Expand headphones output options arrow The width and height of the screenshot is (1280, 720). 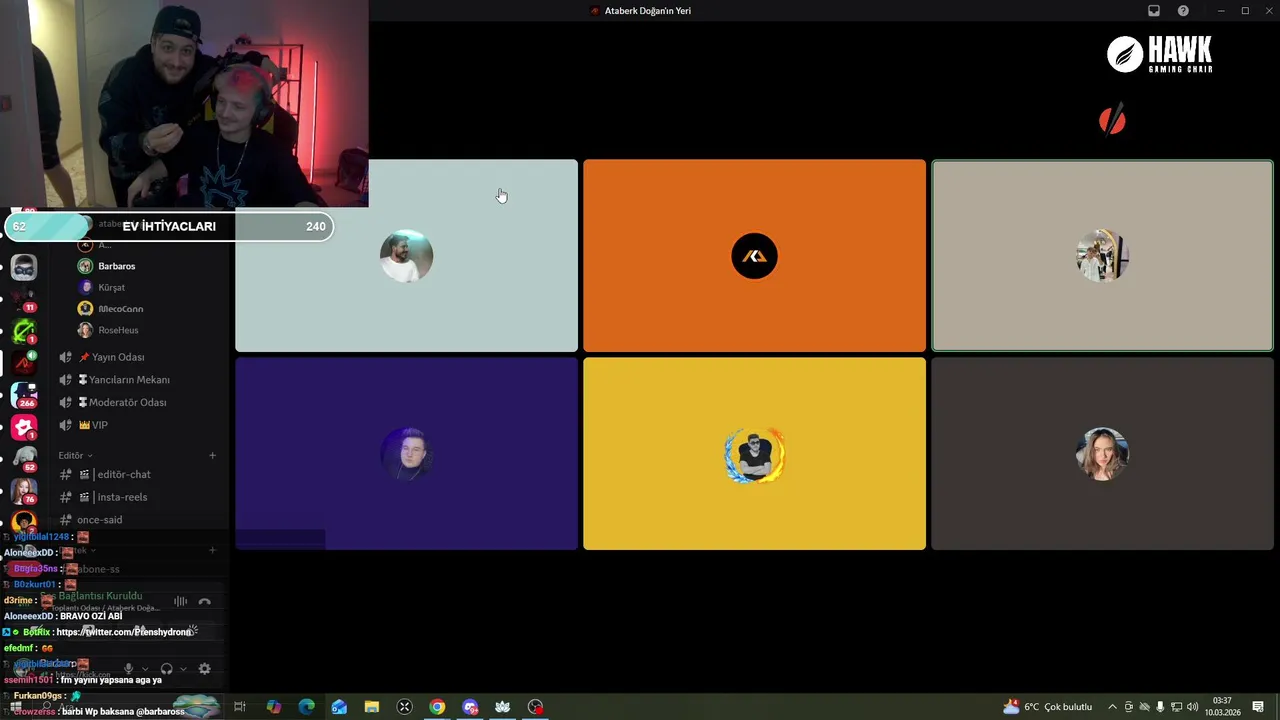[x=183, y=668]
